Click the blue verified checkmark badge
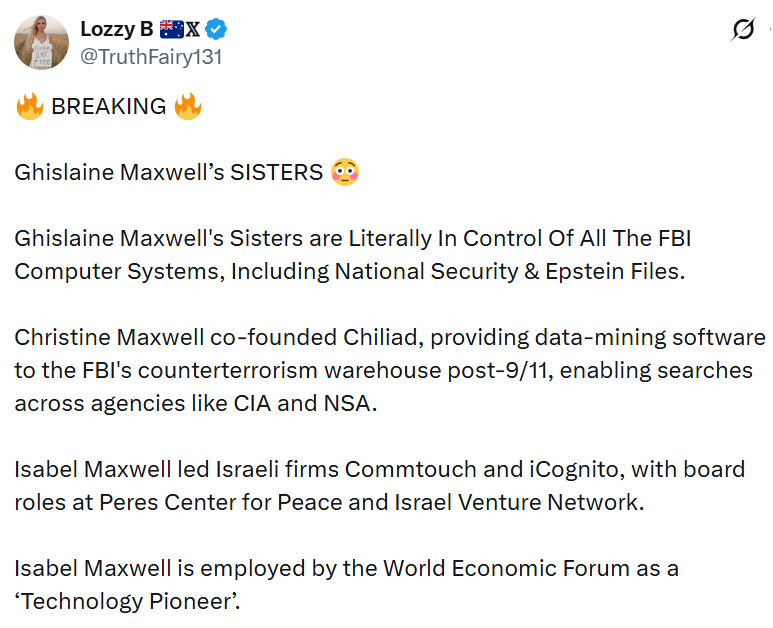The image size is (773, 628). [216, 31]
